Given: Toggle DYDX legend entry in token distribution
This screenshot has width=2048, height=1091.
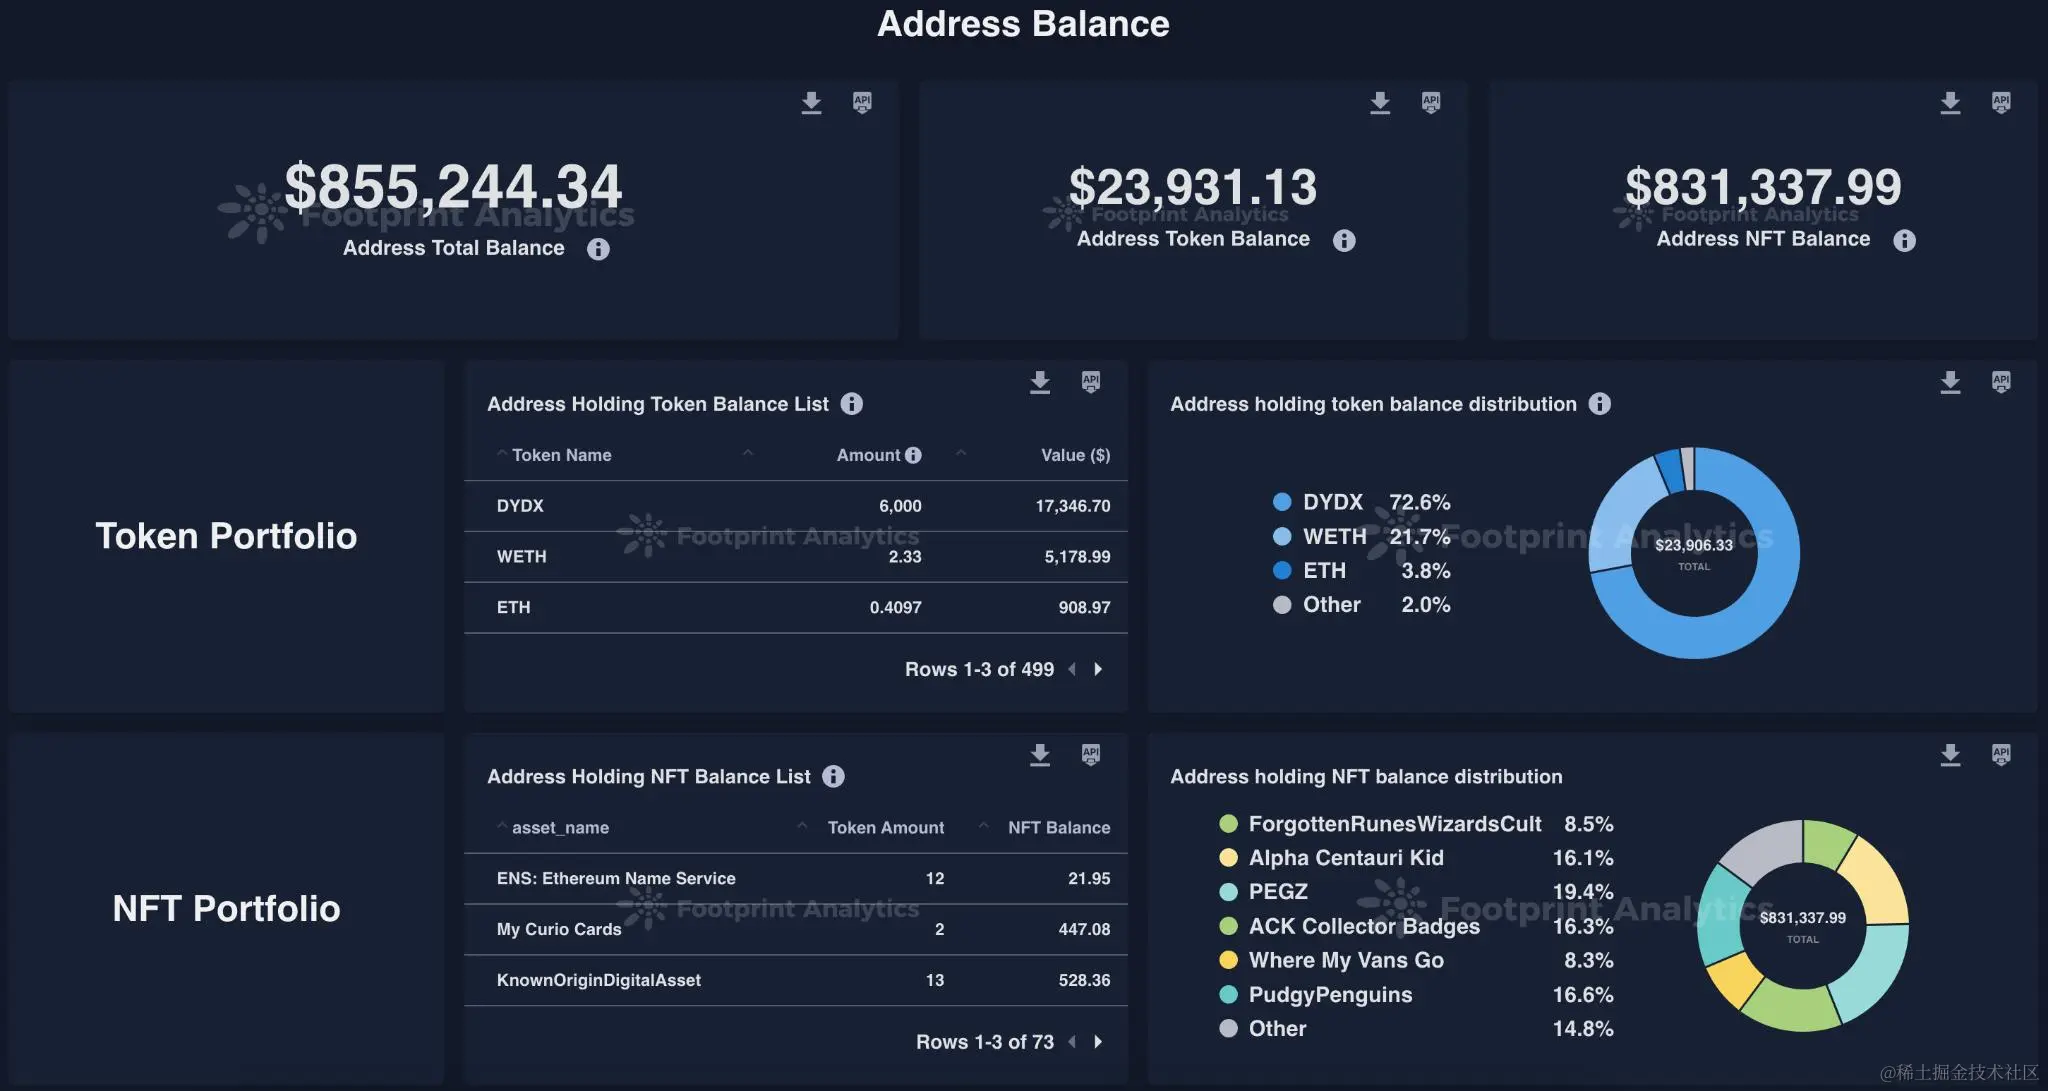Looking at the screenshot, I should coord(1332,502).
